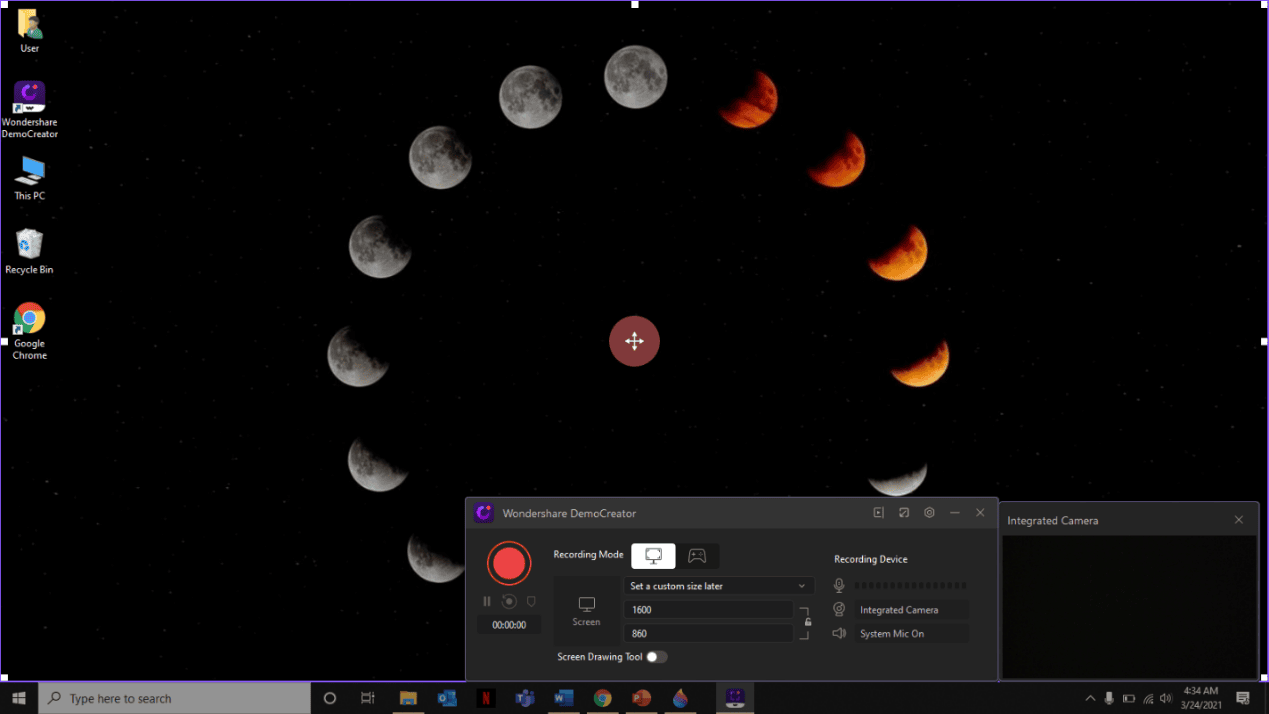Select the Recycle Bin desktop icon
Screen dimensions: 1269x714
tap(30, 251)
